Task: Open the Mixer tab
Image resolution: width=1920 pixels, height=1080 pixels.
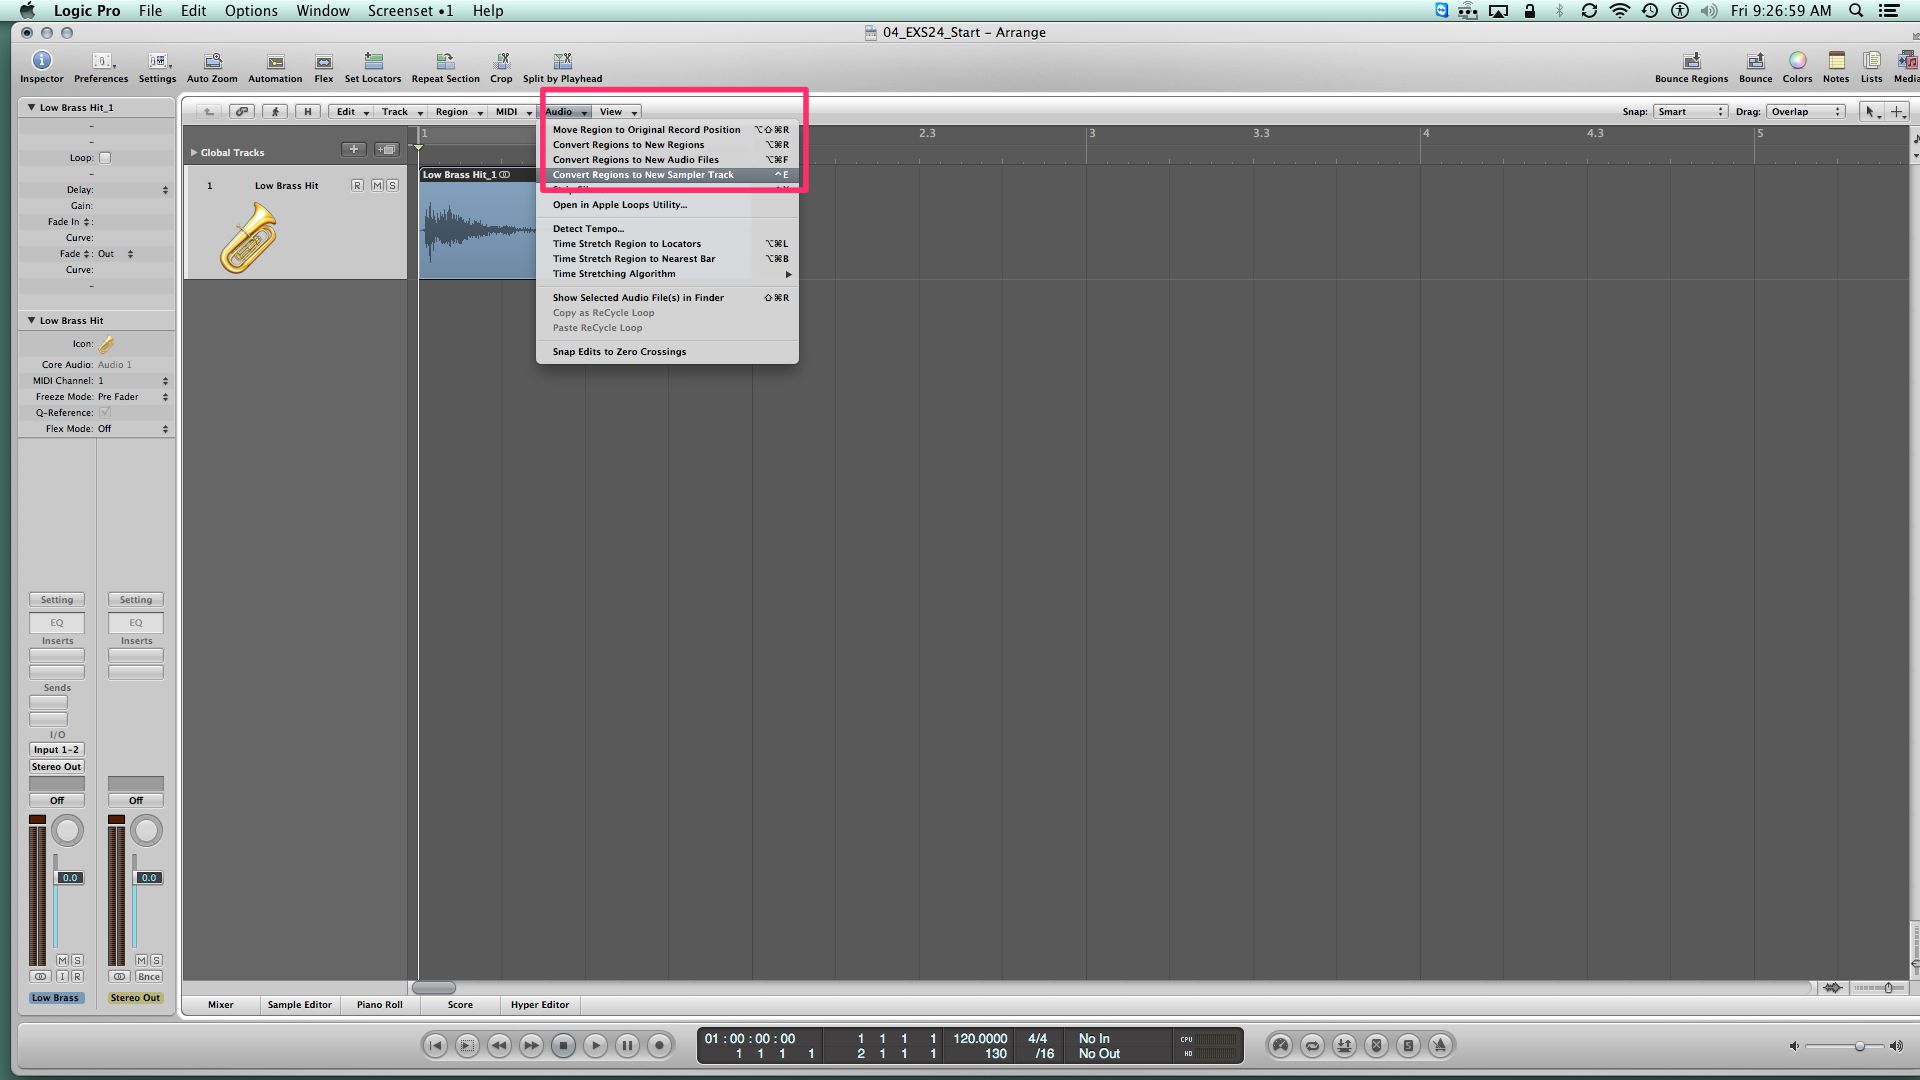Action: click(221, 1004)
